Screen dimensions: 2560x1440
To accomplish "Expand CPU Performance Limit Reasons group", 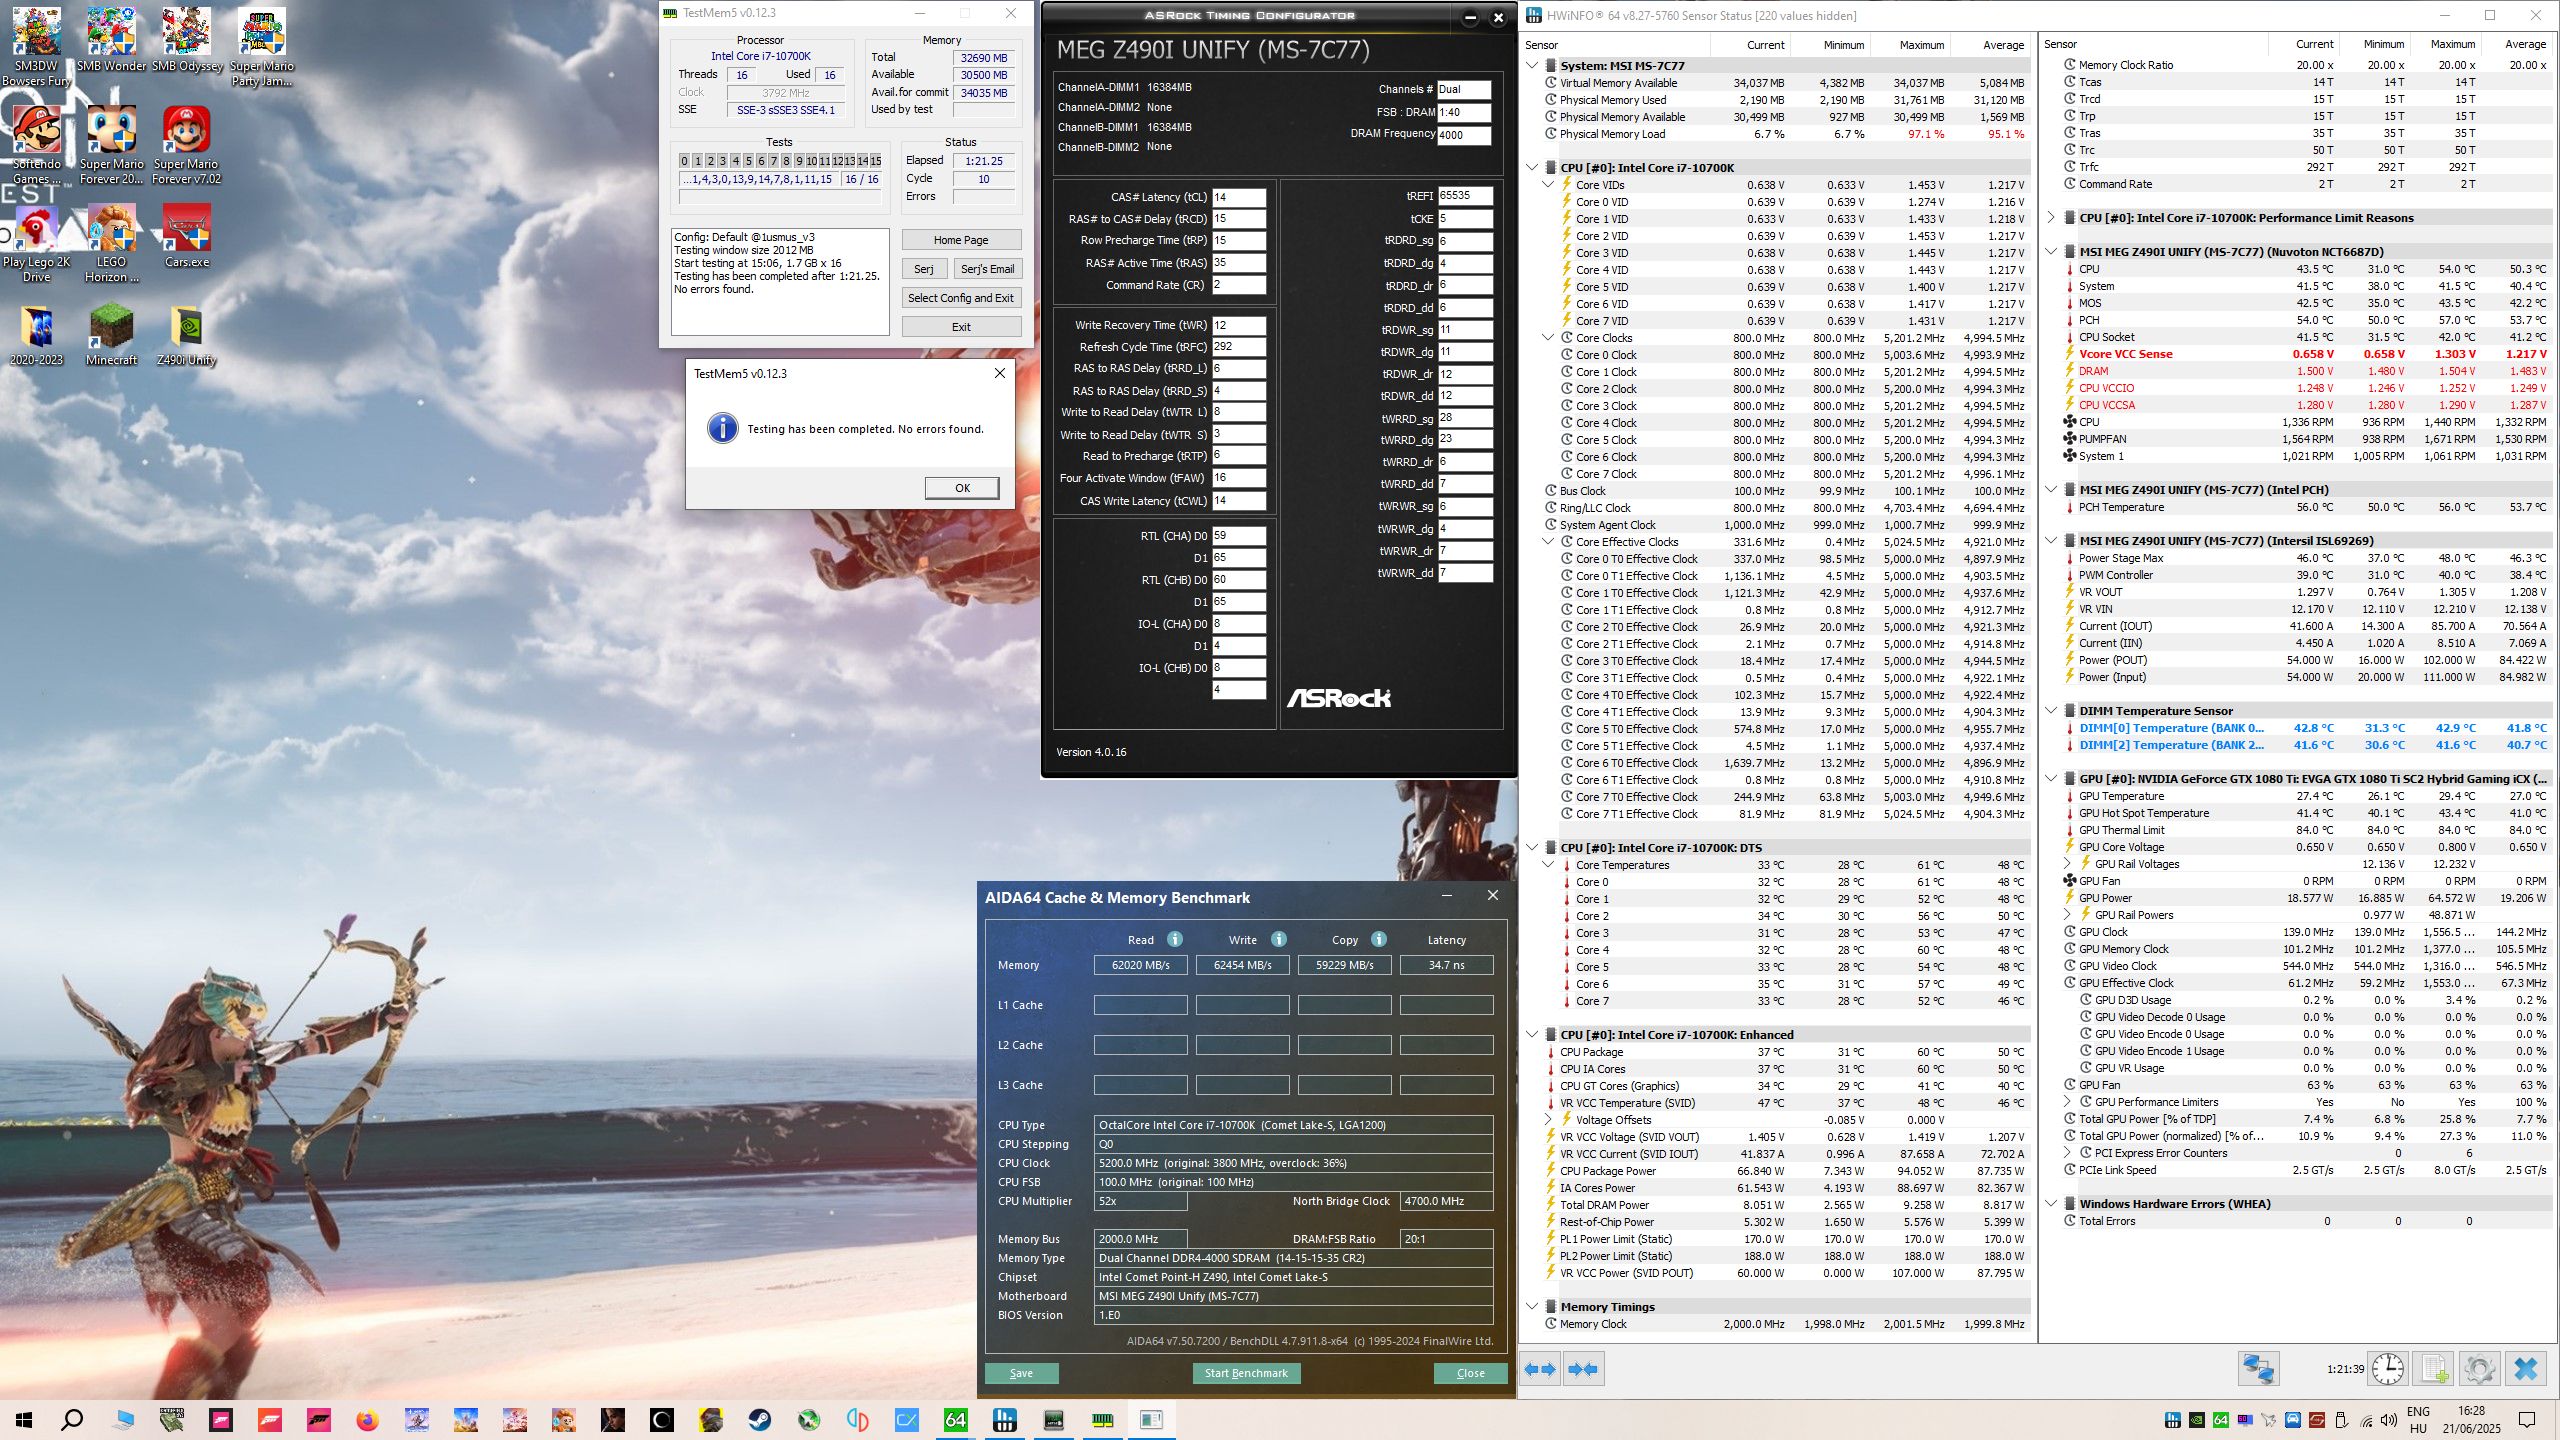I will point(2051,218).
